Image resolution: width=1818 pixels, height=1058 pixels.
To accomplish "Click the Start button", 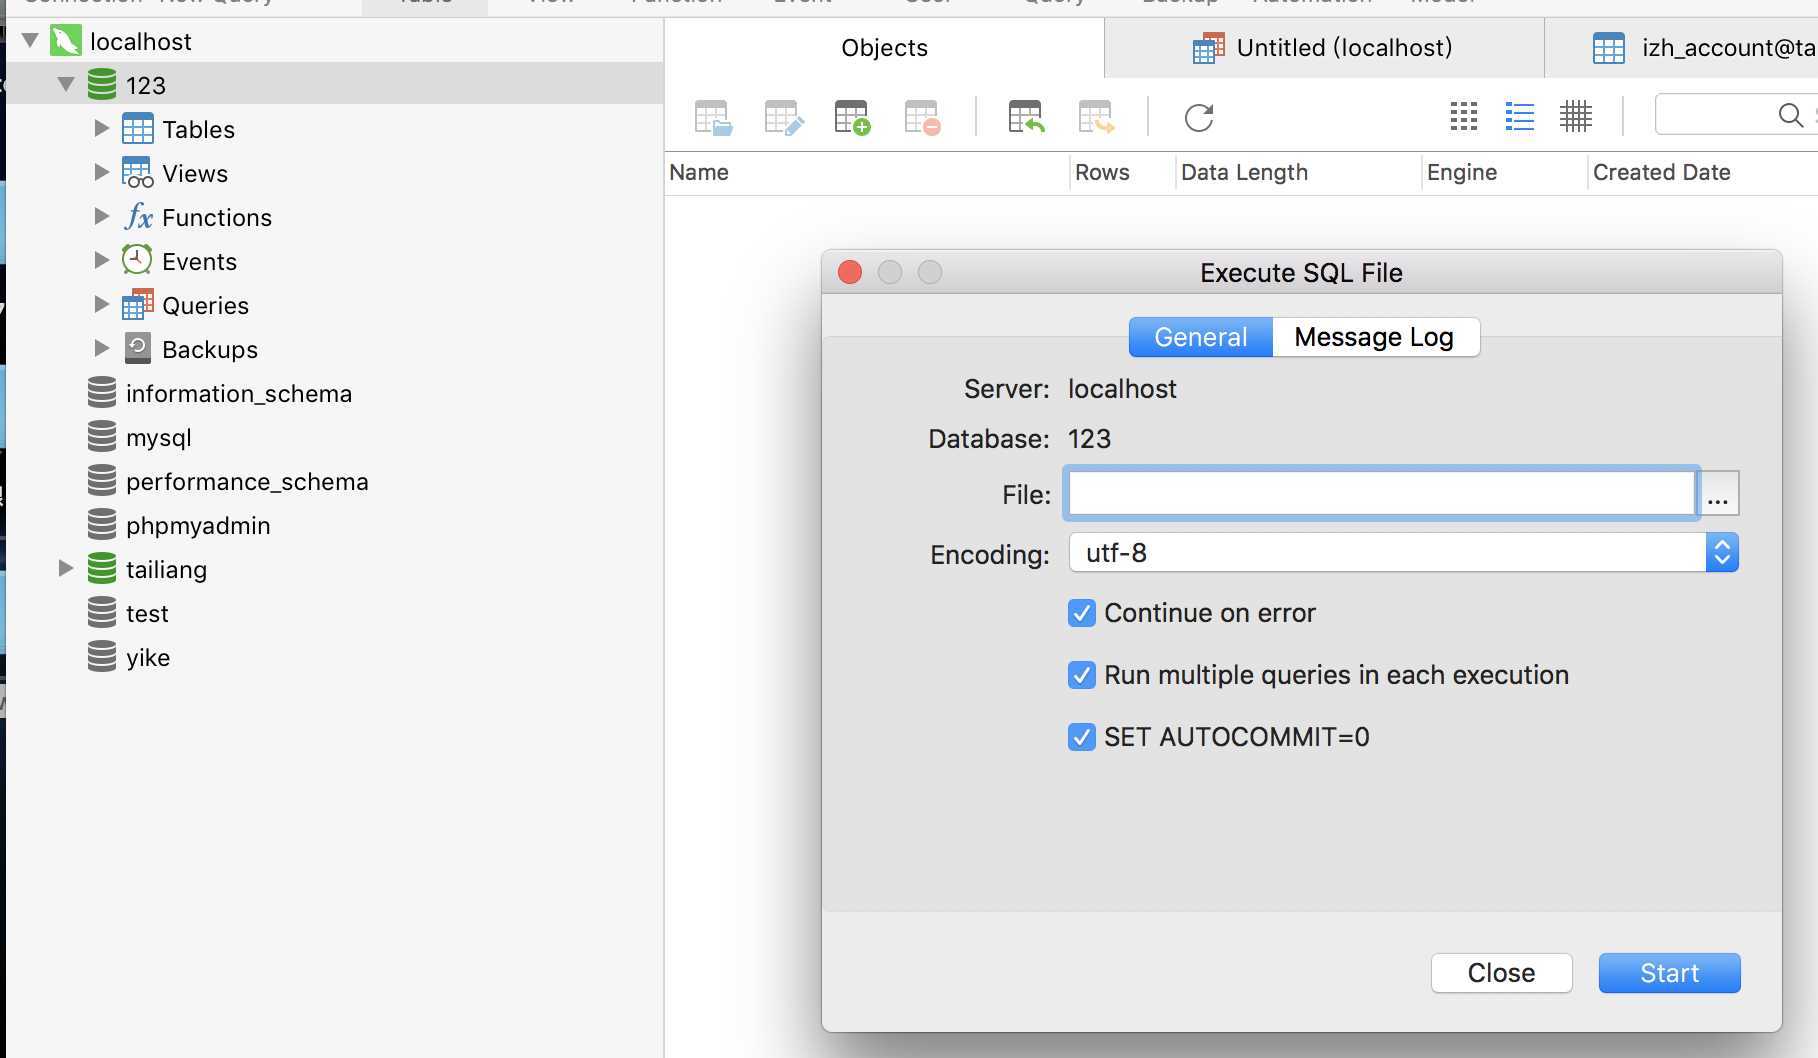I will (x=1669, y=973).
